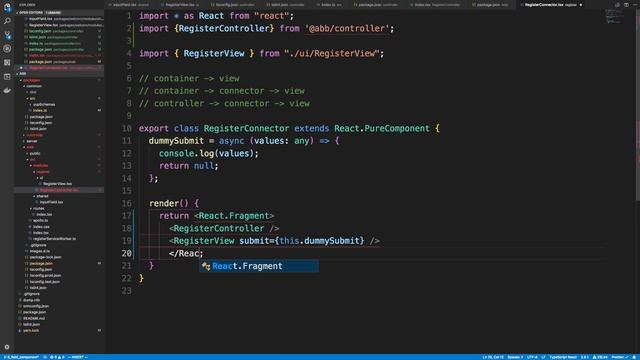Open the Debug view in the activity bar

[x=7, y=49]
